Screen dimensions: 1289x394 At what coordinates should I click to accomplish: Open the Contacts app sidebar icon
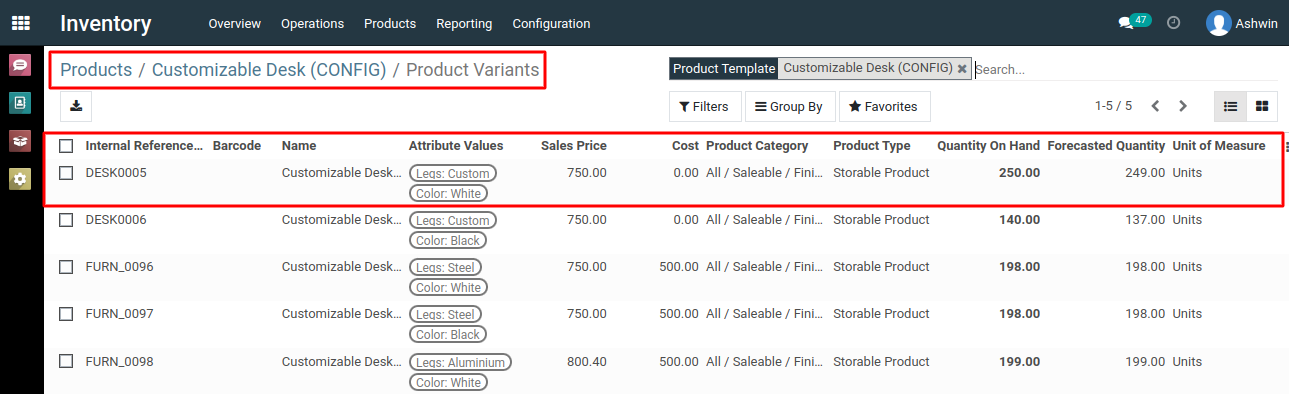[20, 102]
